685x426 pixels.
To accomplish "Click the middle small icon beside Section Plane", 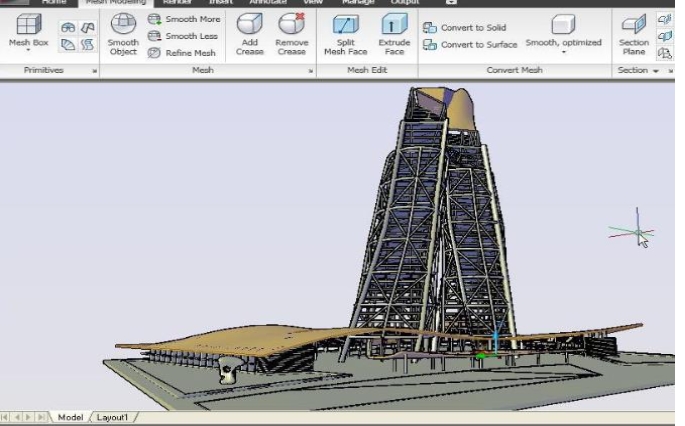I will click(x=664, y=36).
